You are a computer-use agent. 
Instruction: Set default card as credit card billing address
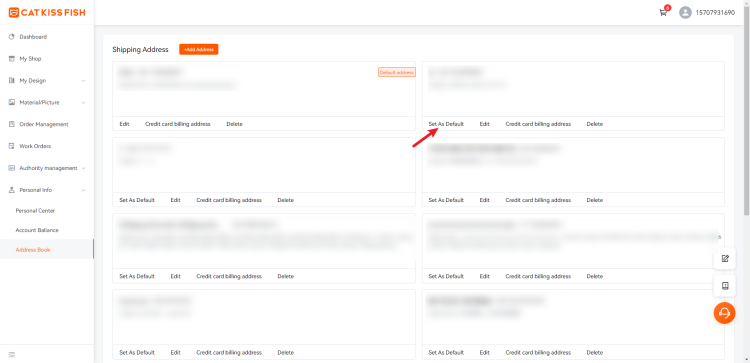178,124
